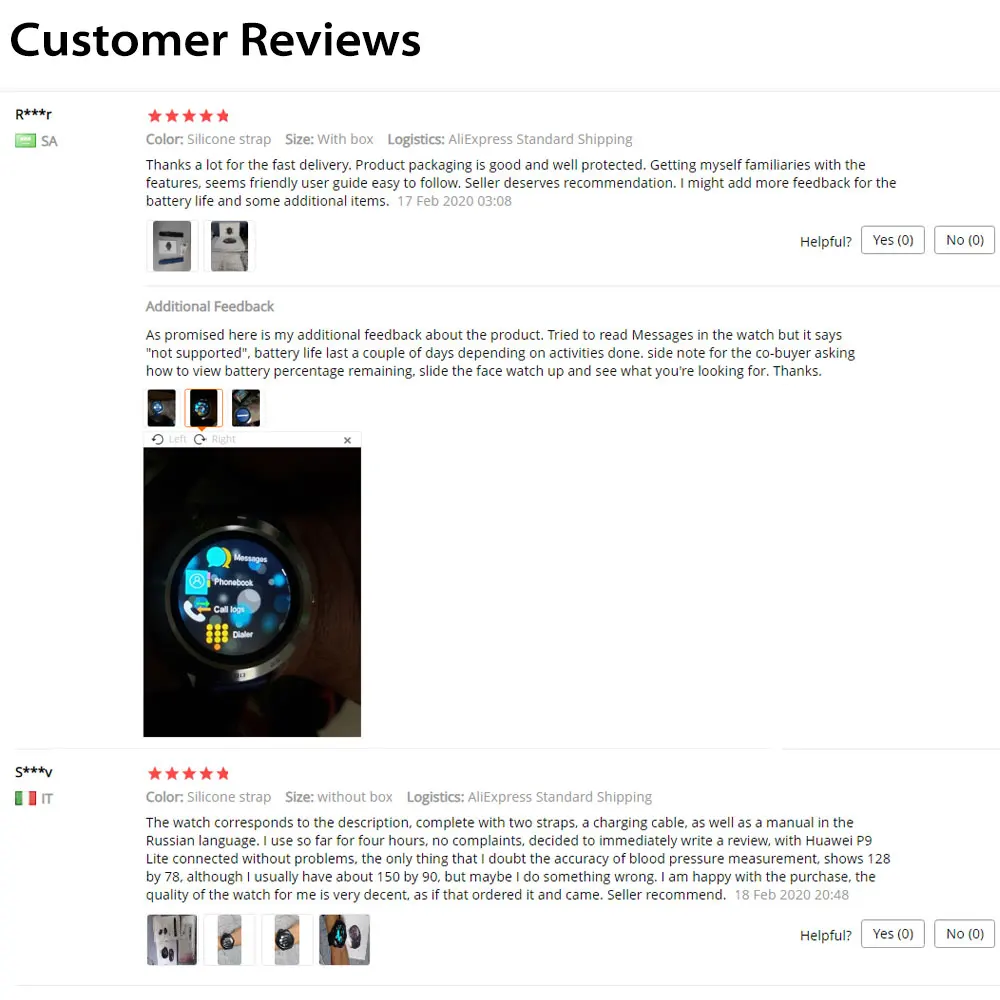Rotate the enlarged photo right

[x=215, y=439]
